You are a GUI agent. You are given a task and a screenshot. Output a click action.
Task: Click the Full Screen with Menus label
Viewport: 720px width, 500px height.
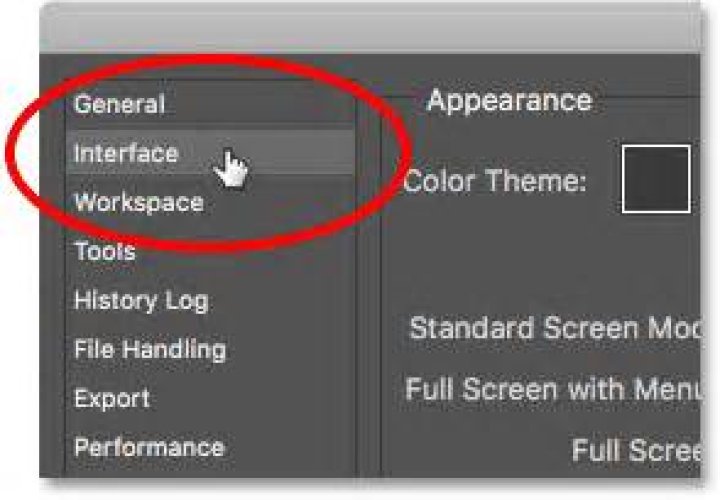[553, 388]
